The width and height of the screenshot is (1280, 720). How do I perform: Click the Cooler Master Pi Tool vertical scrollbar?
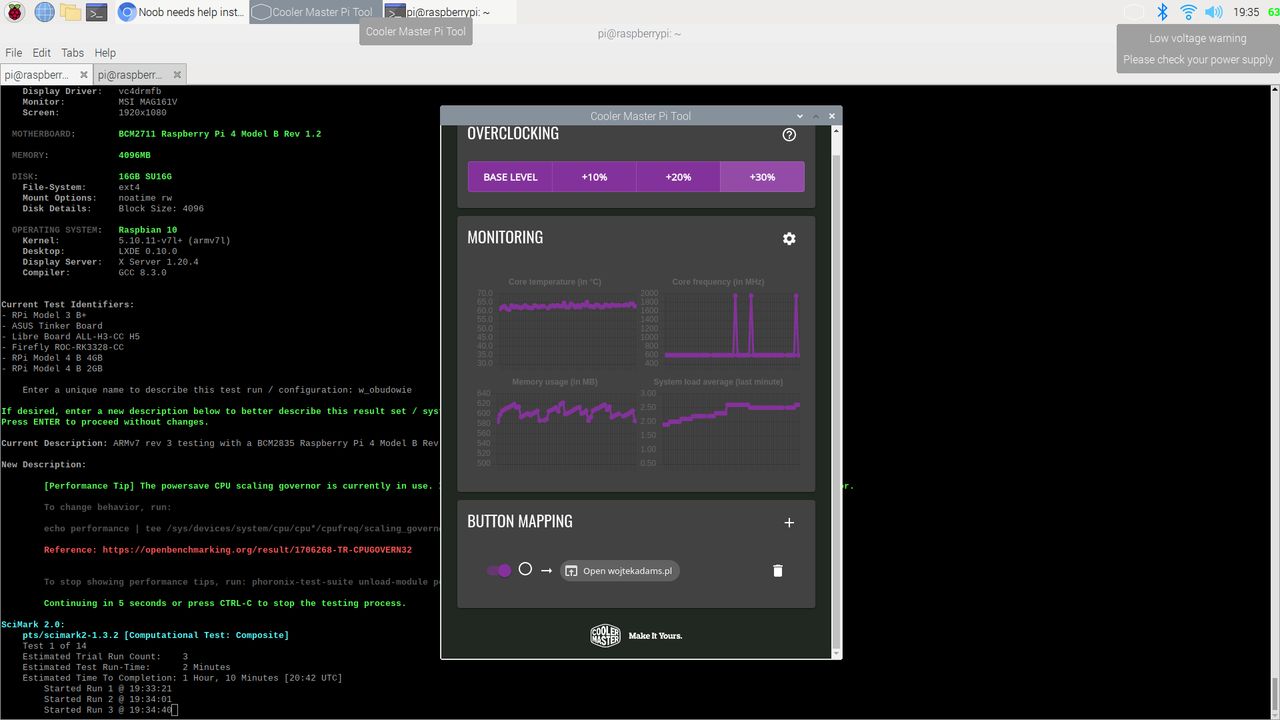click(837, 391)
